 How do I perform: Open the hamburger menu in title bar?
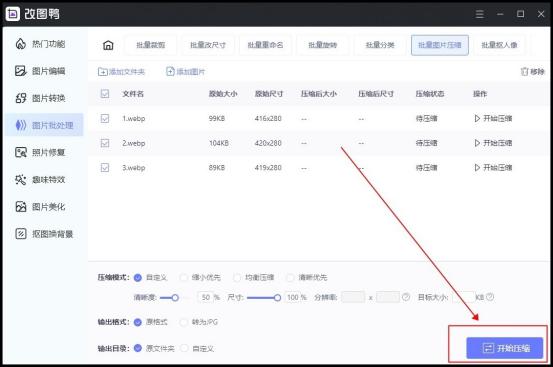[480, 14]
